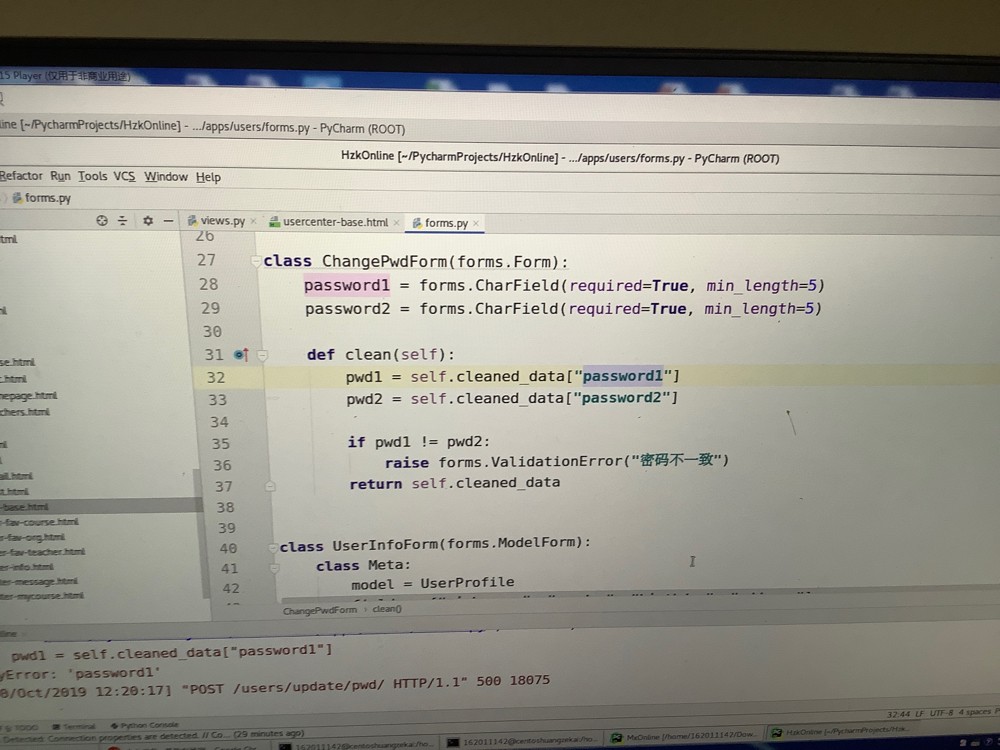Select the forms.py editor tab

coord(446,223)
